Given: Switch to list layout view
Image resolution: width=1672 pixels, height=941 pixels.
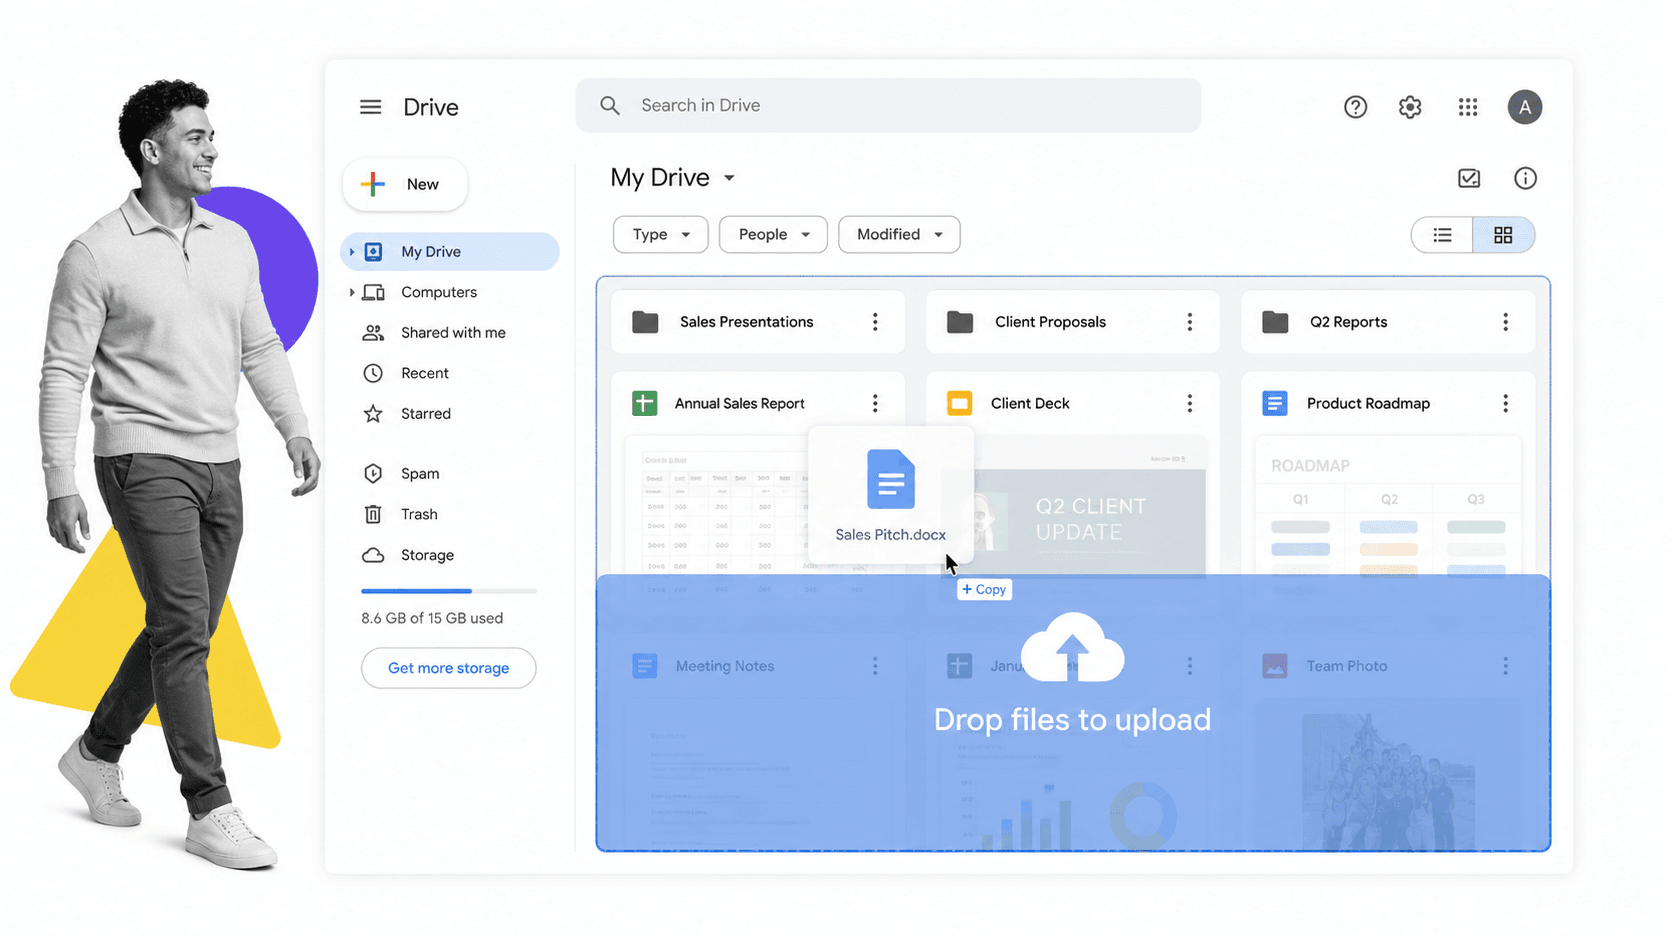Looking at the screenshot, I should [x=1442, y=235].
